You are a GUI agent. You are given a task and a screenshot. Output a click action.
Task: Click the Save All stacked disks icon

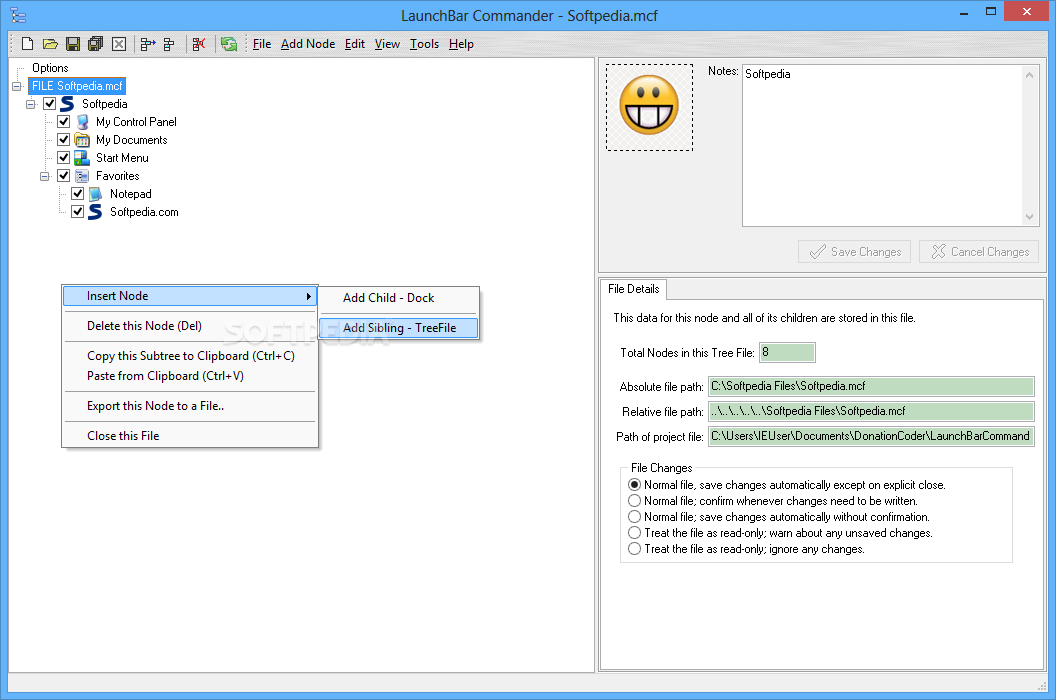[96, 44]
